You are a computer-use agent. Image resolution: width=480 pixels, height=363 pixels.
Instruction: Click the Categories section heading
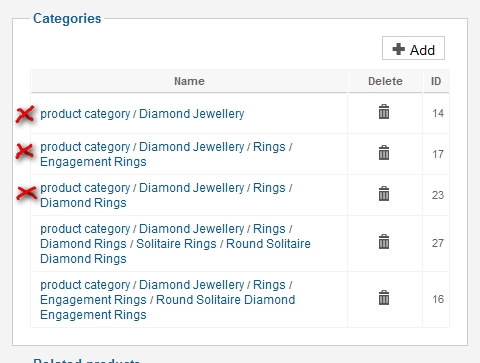(67, 18)
